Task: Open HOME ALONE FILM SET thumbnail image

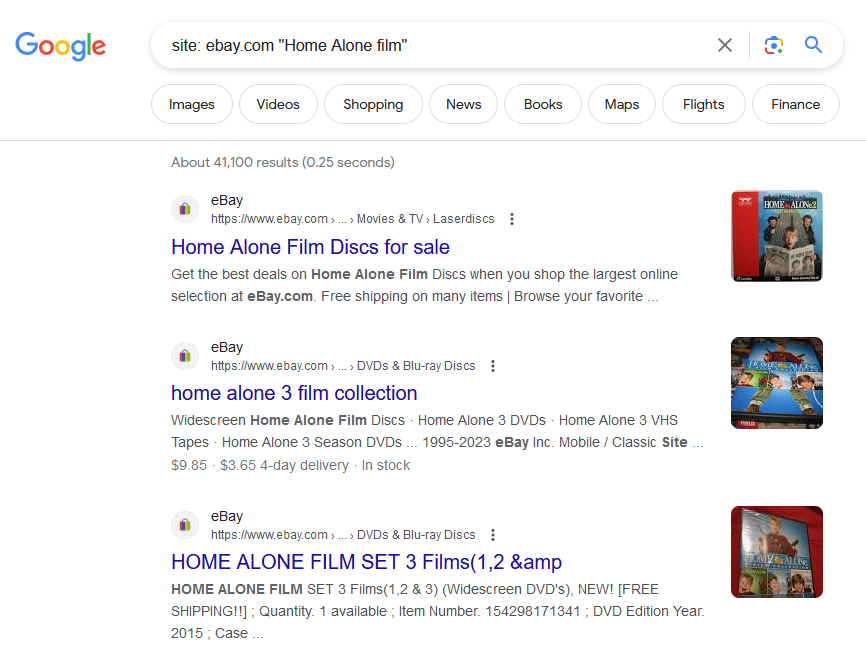Action: click(x=777, y=552)
